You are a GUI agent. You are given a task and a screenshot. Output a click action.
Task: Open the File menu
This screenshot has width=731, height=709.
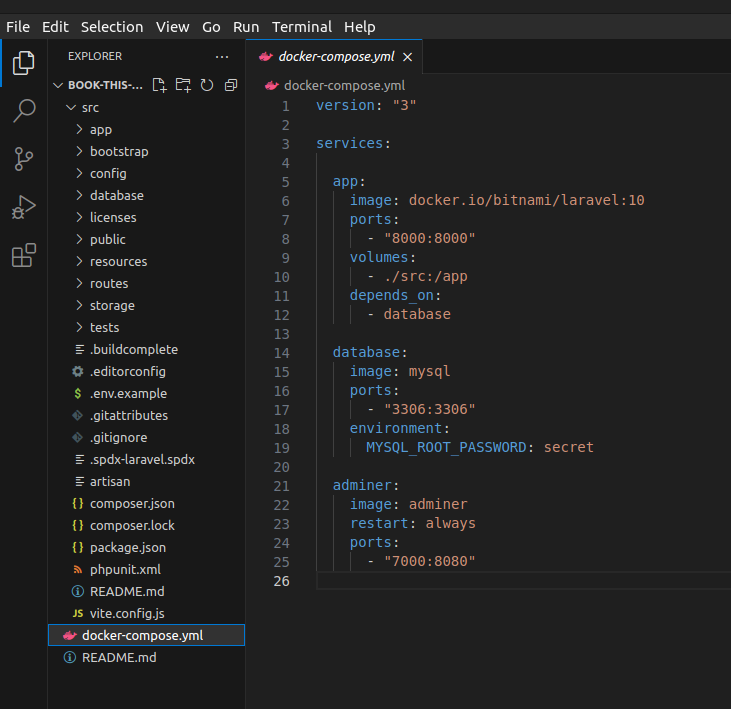18,27
